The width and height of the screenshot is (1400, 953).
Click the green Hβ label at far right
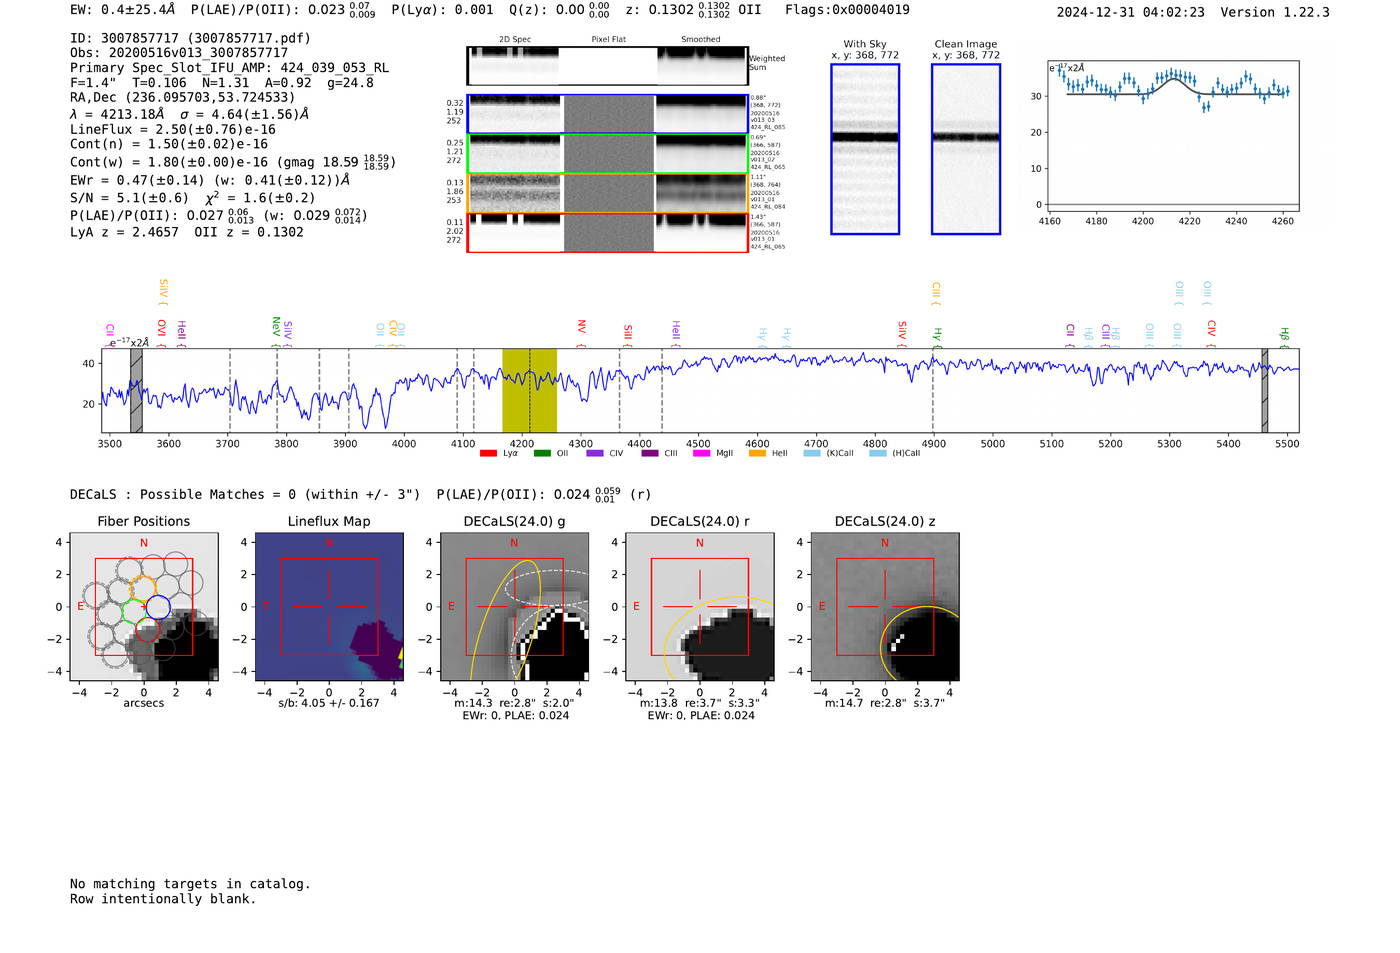click(x=1285, y=336)
